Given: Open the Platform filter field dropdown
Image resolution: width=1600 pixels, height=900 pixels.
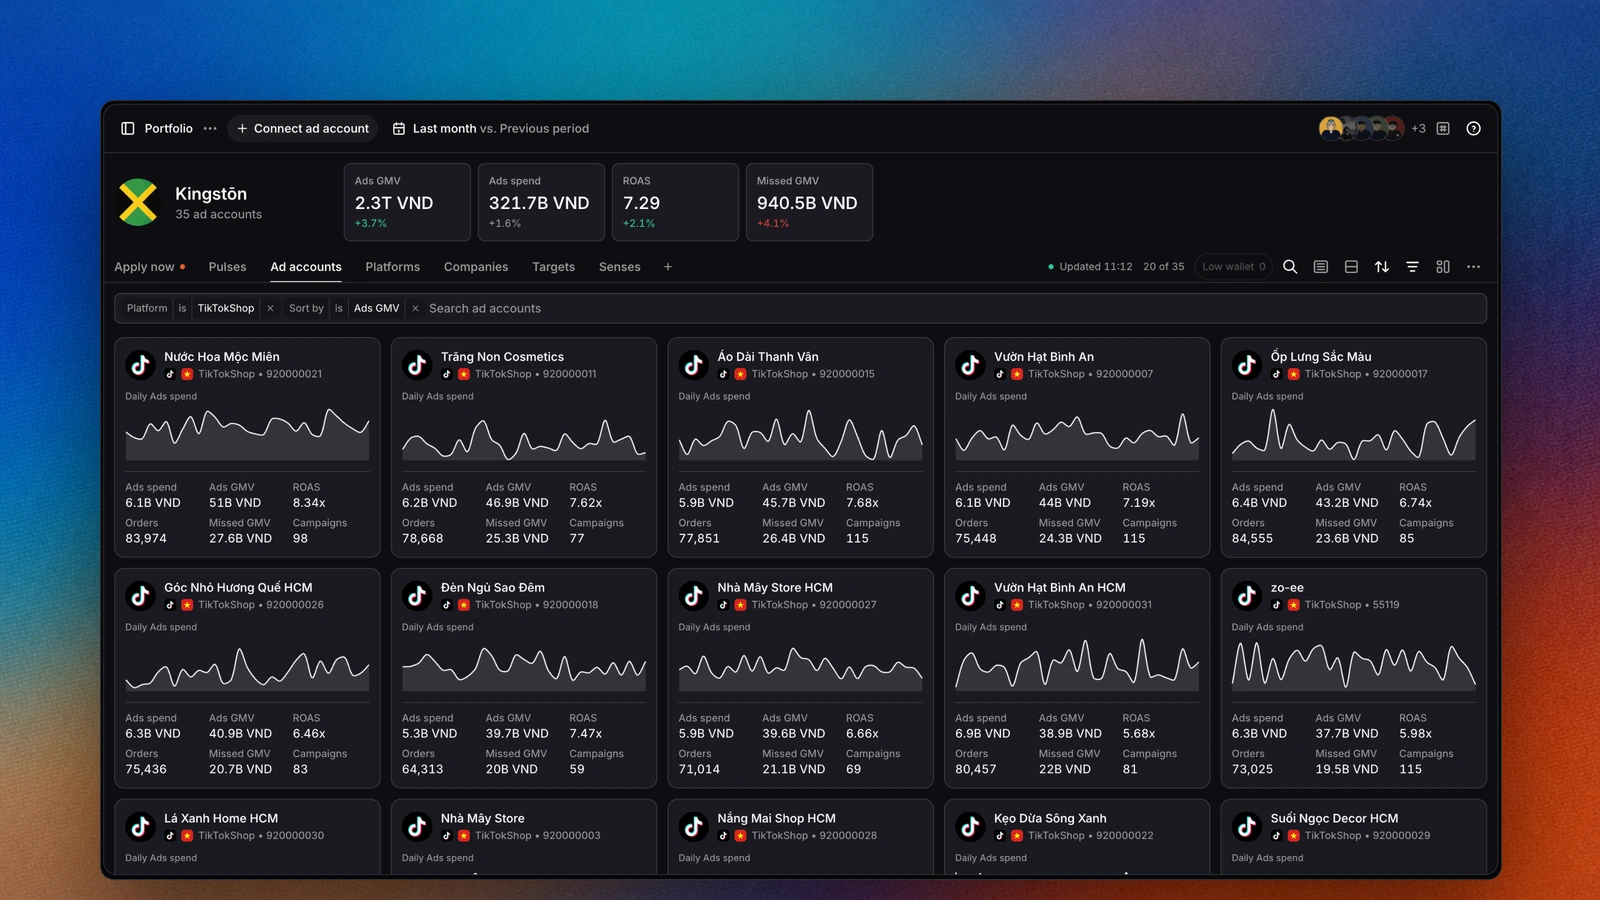Looking at the screenshot, I should tap(147, 308).
